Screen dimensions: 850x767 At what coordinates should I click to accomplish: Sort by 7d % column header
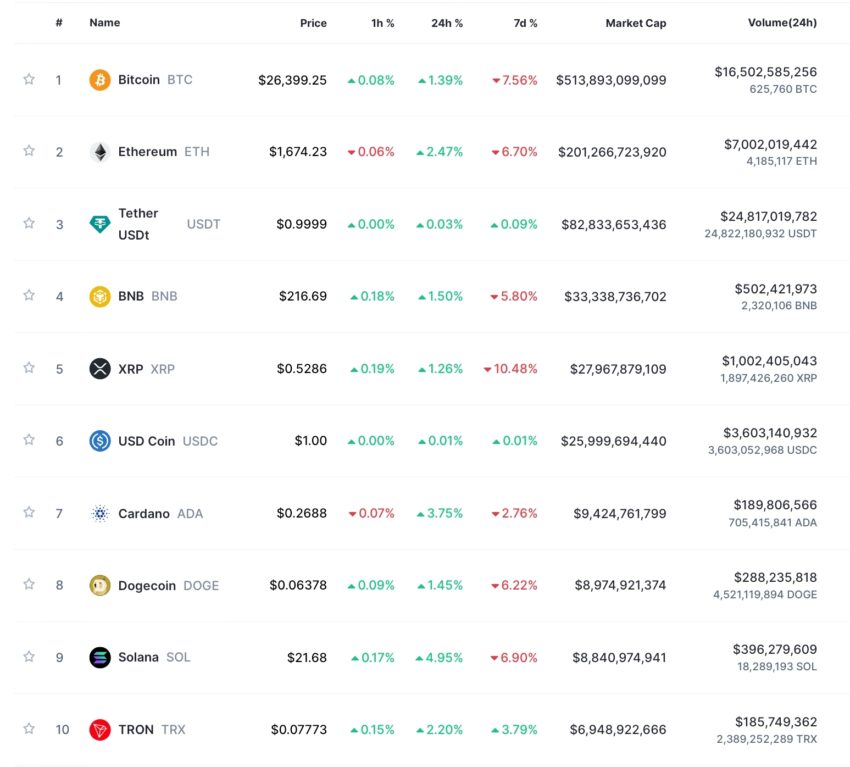[525, 23]
